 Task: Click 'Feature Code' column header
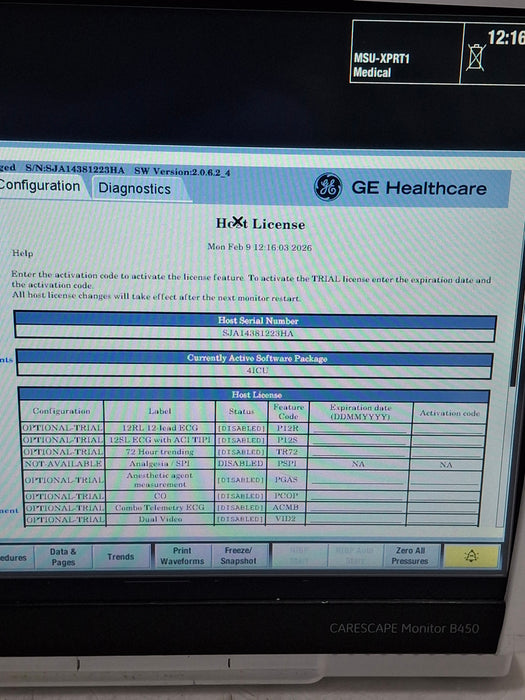coord(288,412)
